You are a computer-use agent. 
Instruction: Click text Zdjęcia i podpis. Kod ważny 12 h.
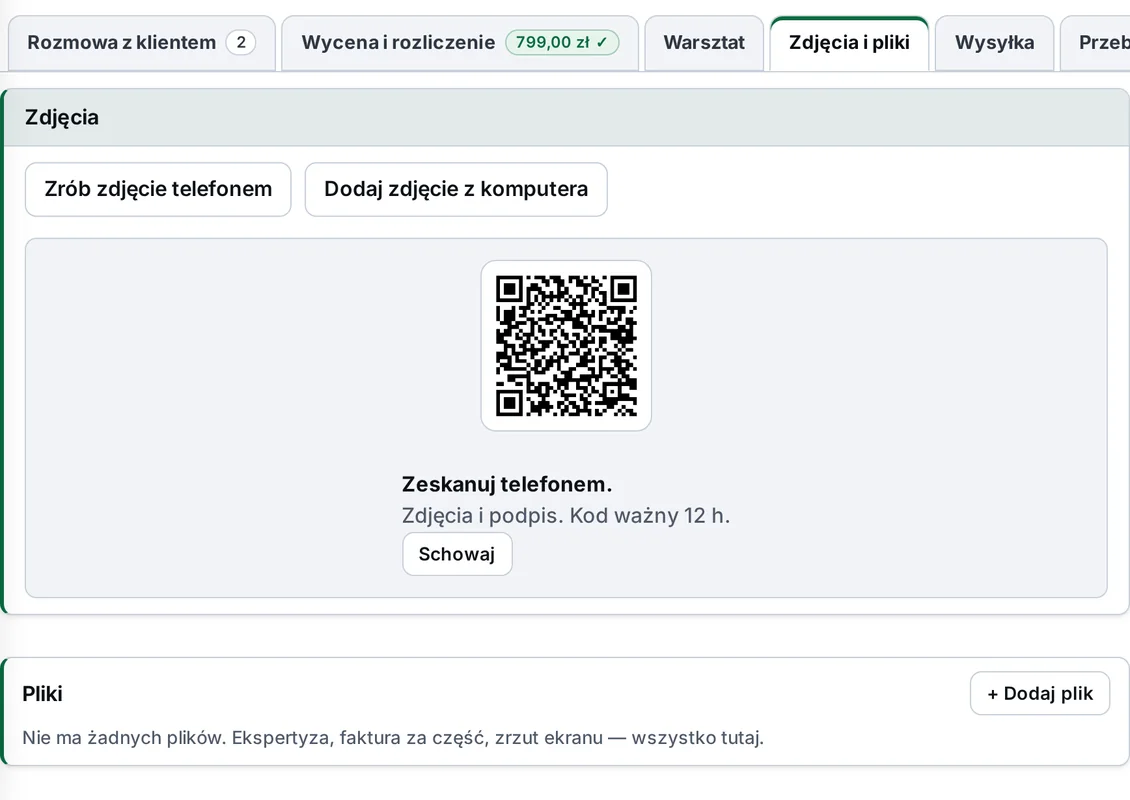(566, 516)
